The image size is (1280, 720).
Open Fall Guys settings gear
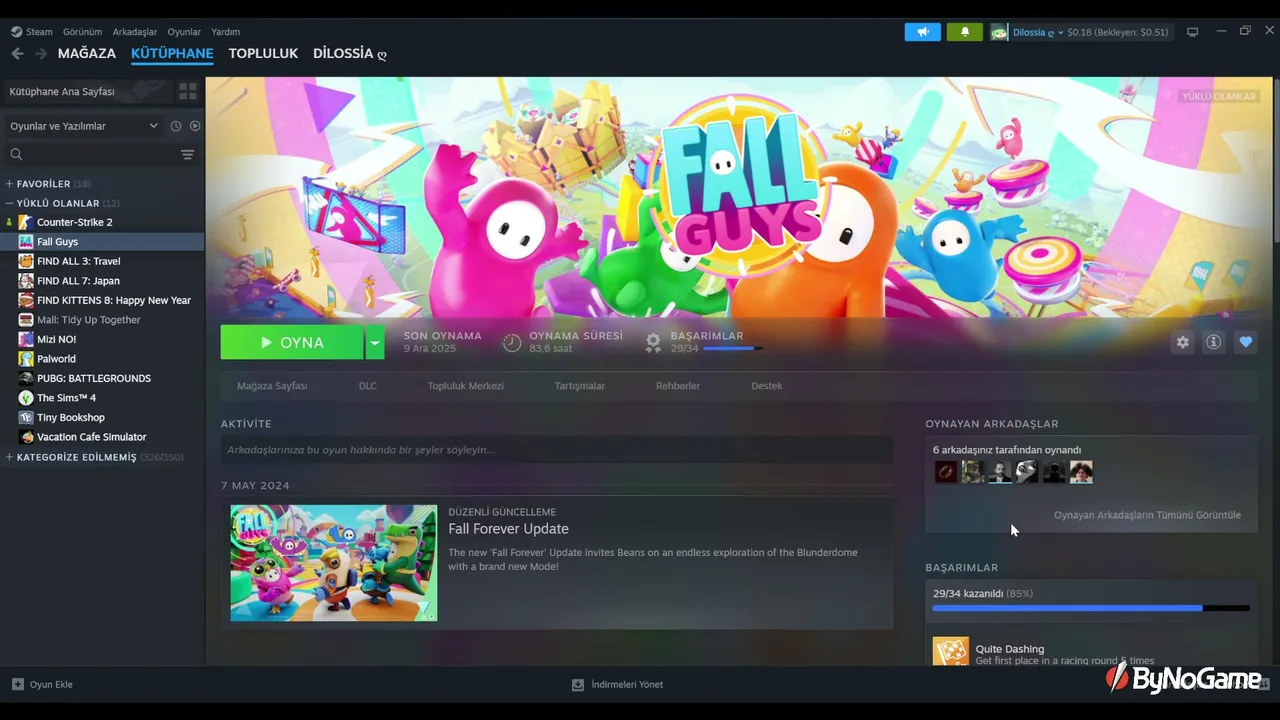pyautogui.click(x=1183, y=342)
